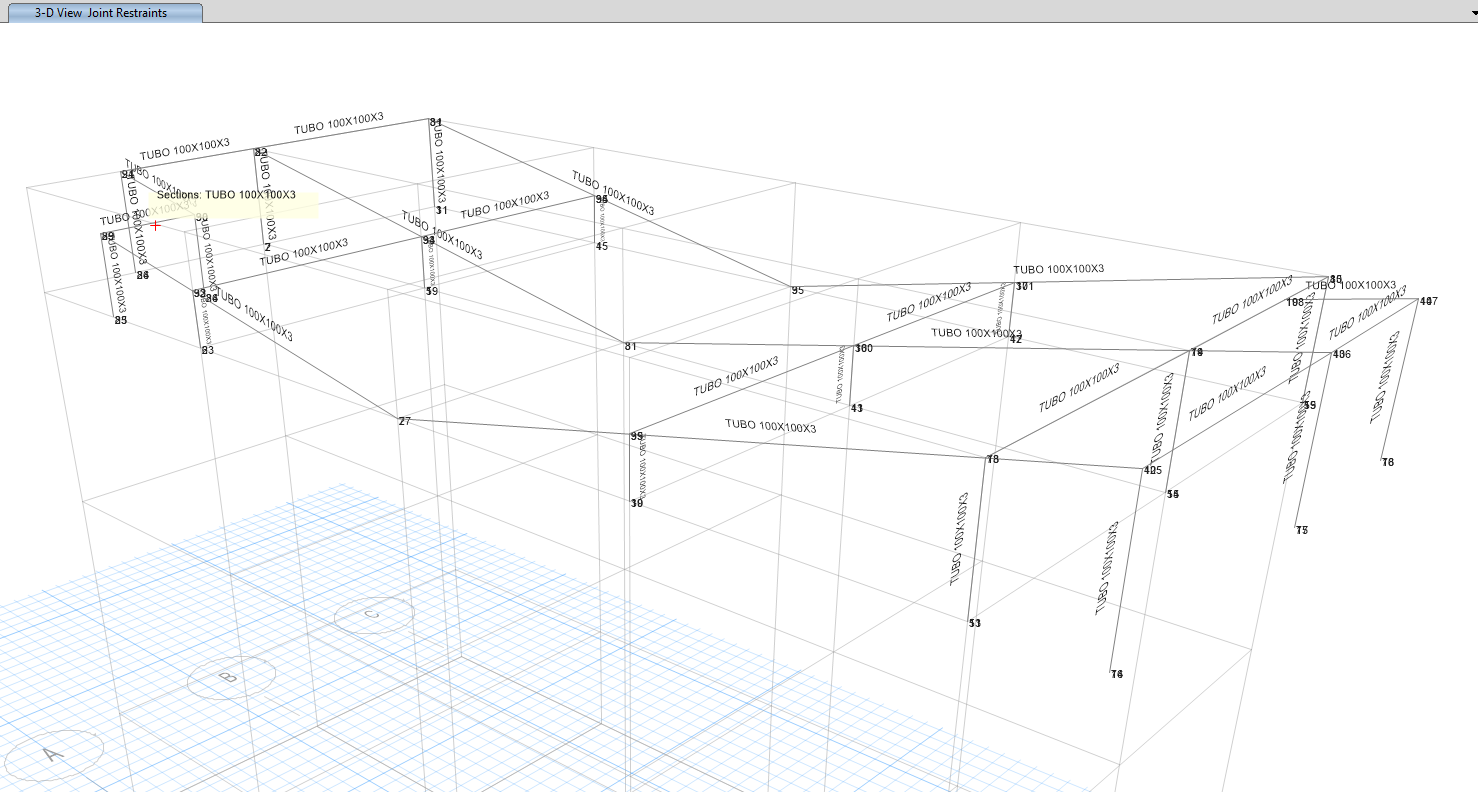Select joint label 83

point(208,351)
